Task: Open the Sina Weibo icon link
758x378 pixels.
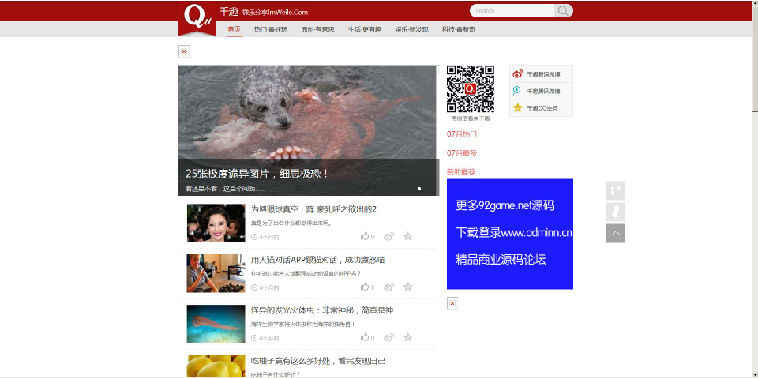Action: (518, 74)
